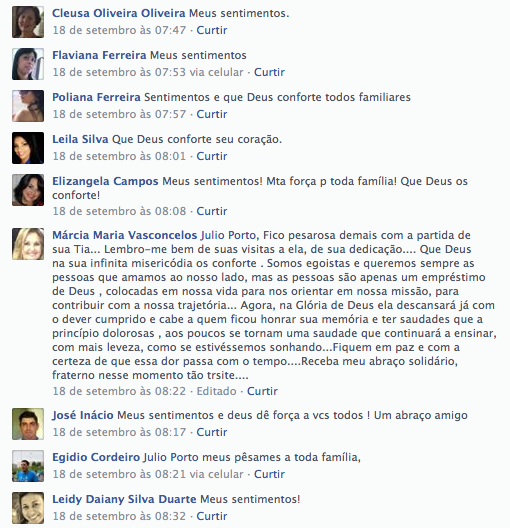Like Leidy Daiany Silva Duarte's comment
Screen dimensions: 510x528
coord(212,516)
